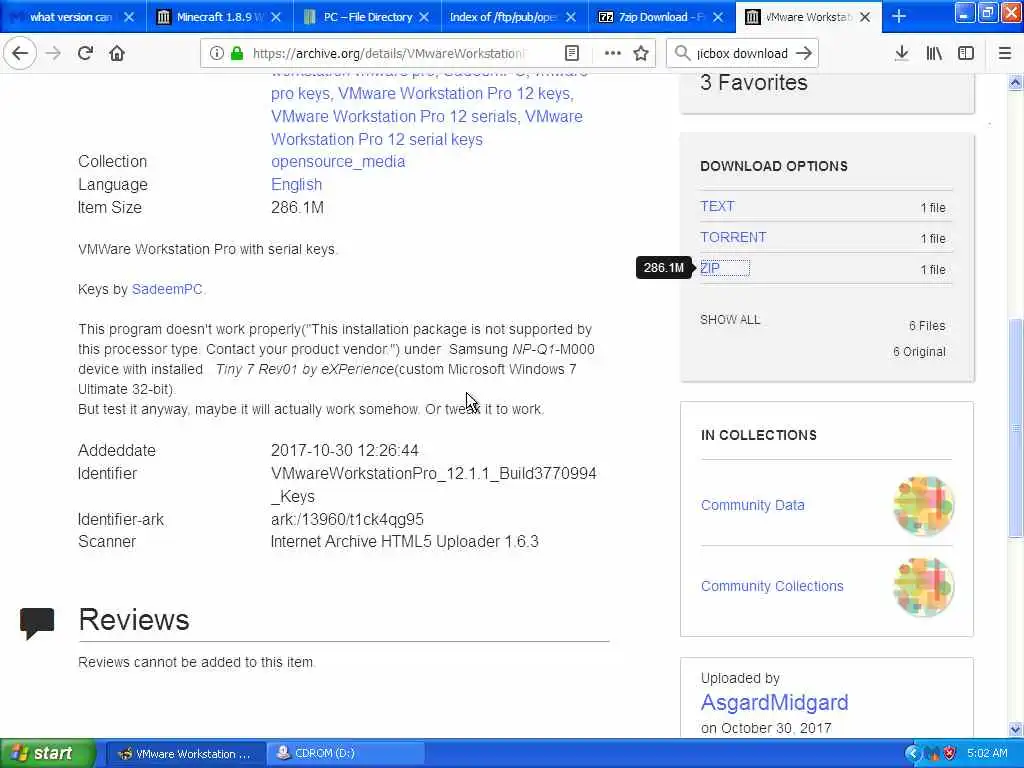Click the vertical scrollbar thumb
The image size is (1024, 768).
coord(1015,428)
